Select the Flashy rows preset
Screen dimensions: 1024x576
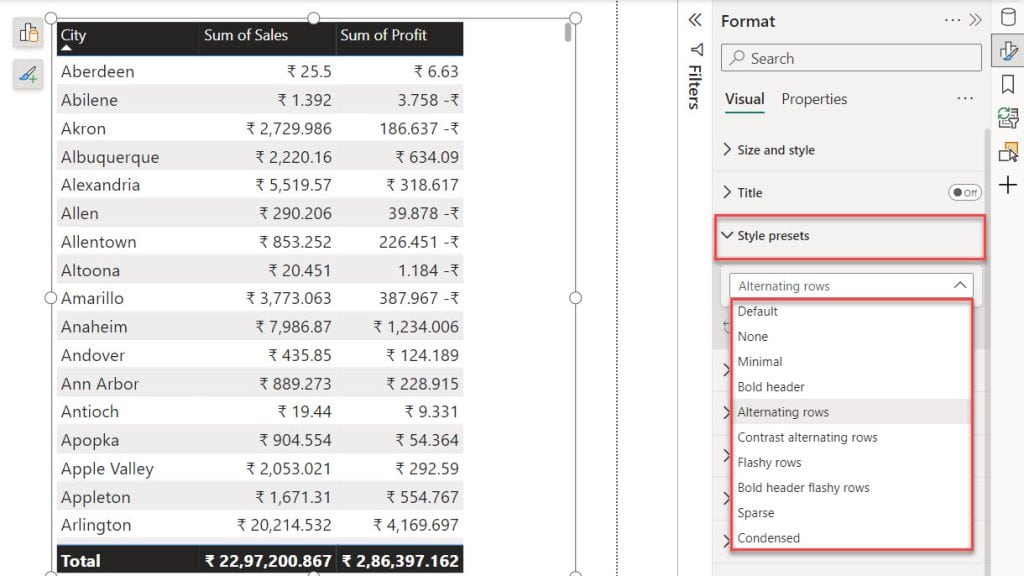851,462
